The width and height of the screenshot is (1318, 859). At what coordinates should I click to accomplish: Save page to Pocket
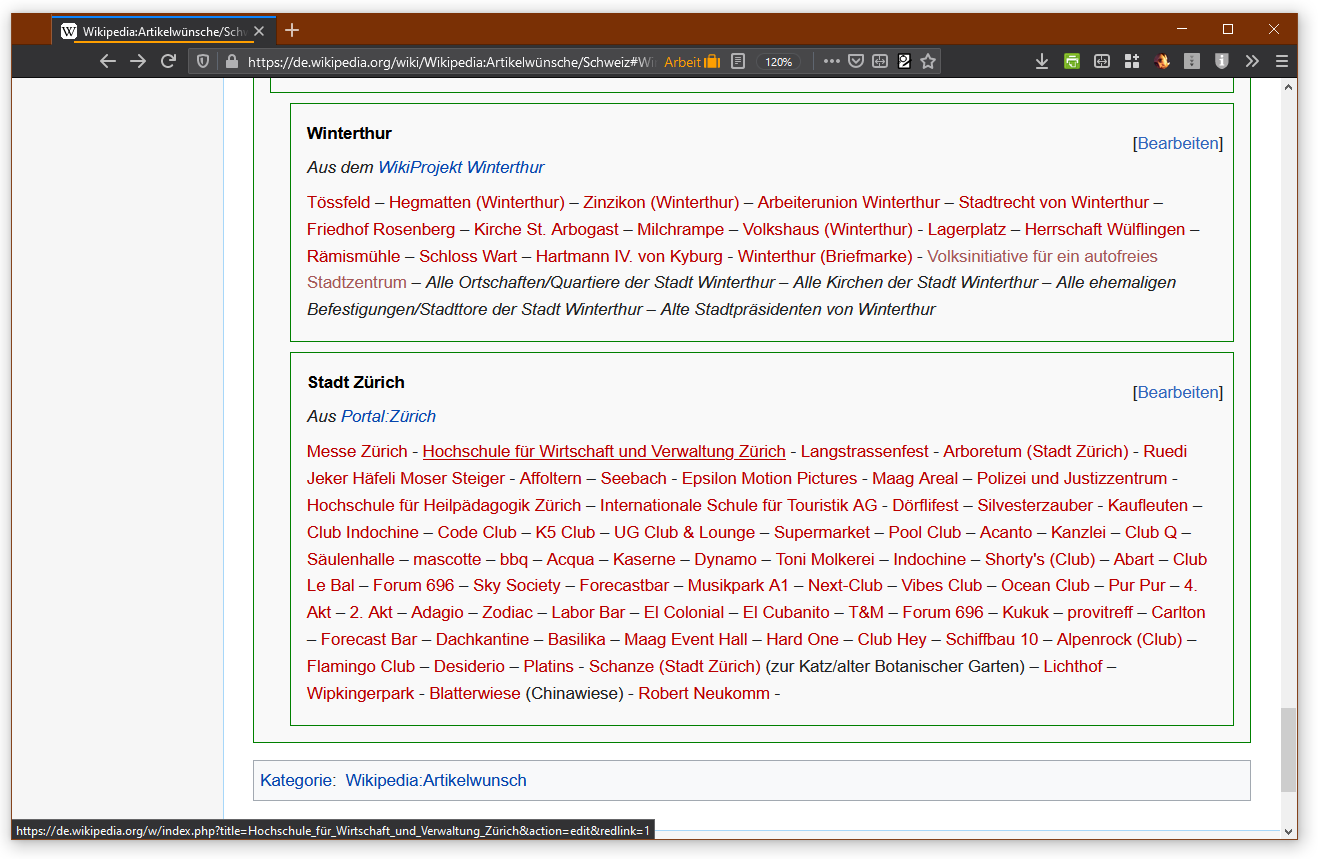(856, 61)
